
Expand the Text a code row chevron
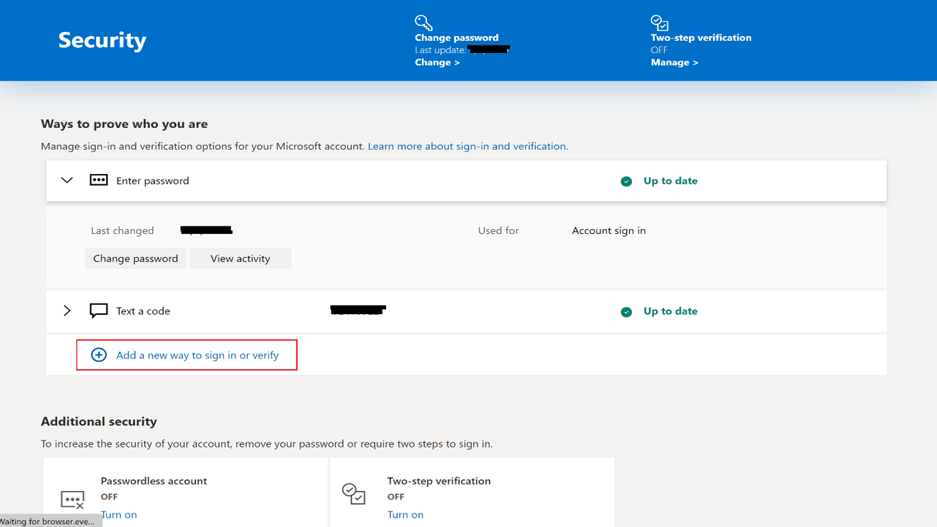click(x=67, y=311)
